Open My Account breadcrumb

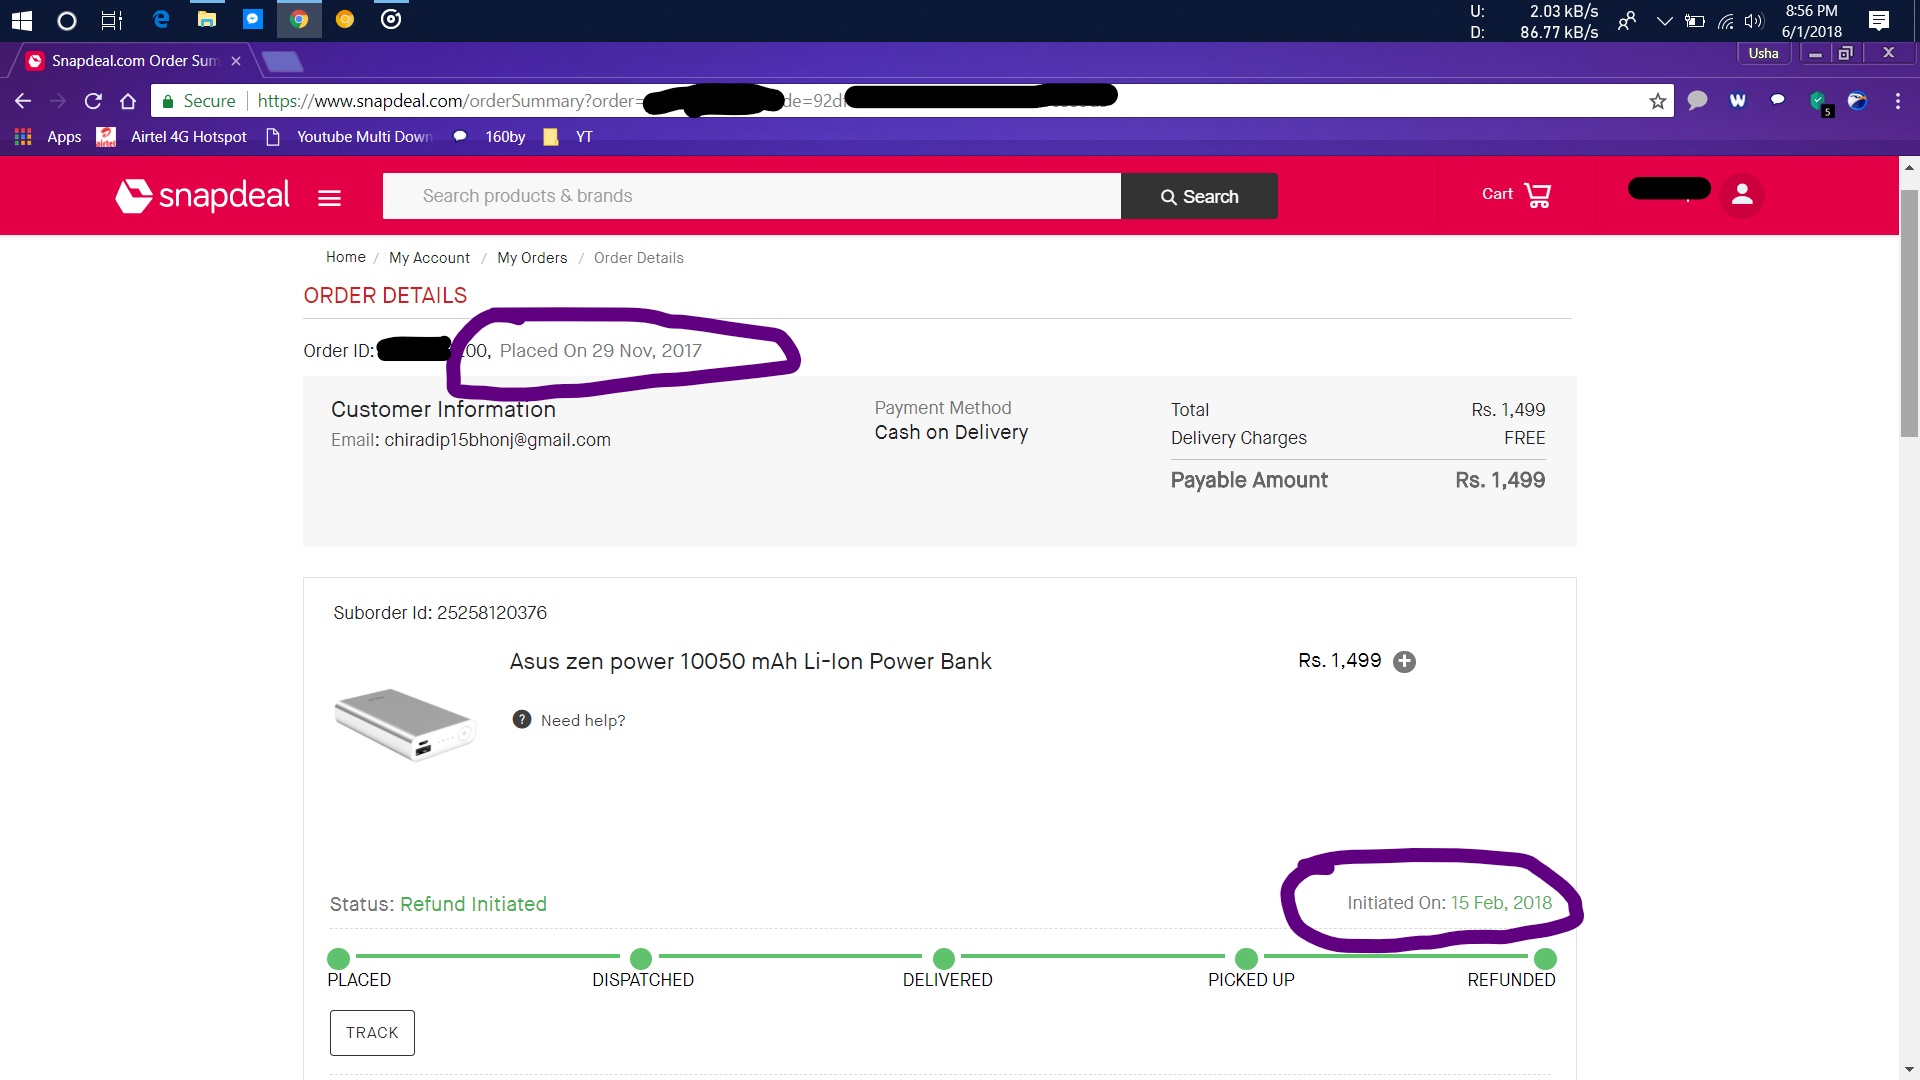click(429, 258)
